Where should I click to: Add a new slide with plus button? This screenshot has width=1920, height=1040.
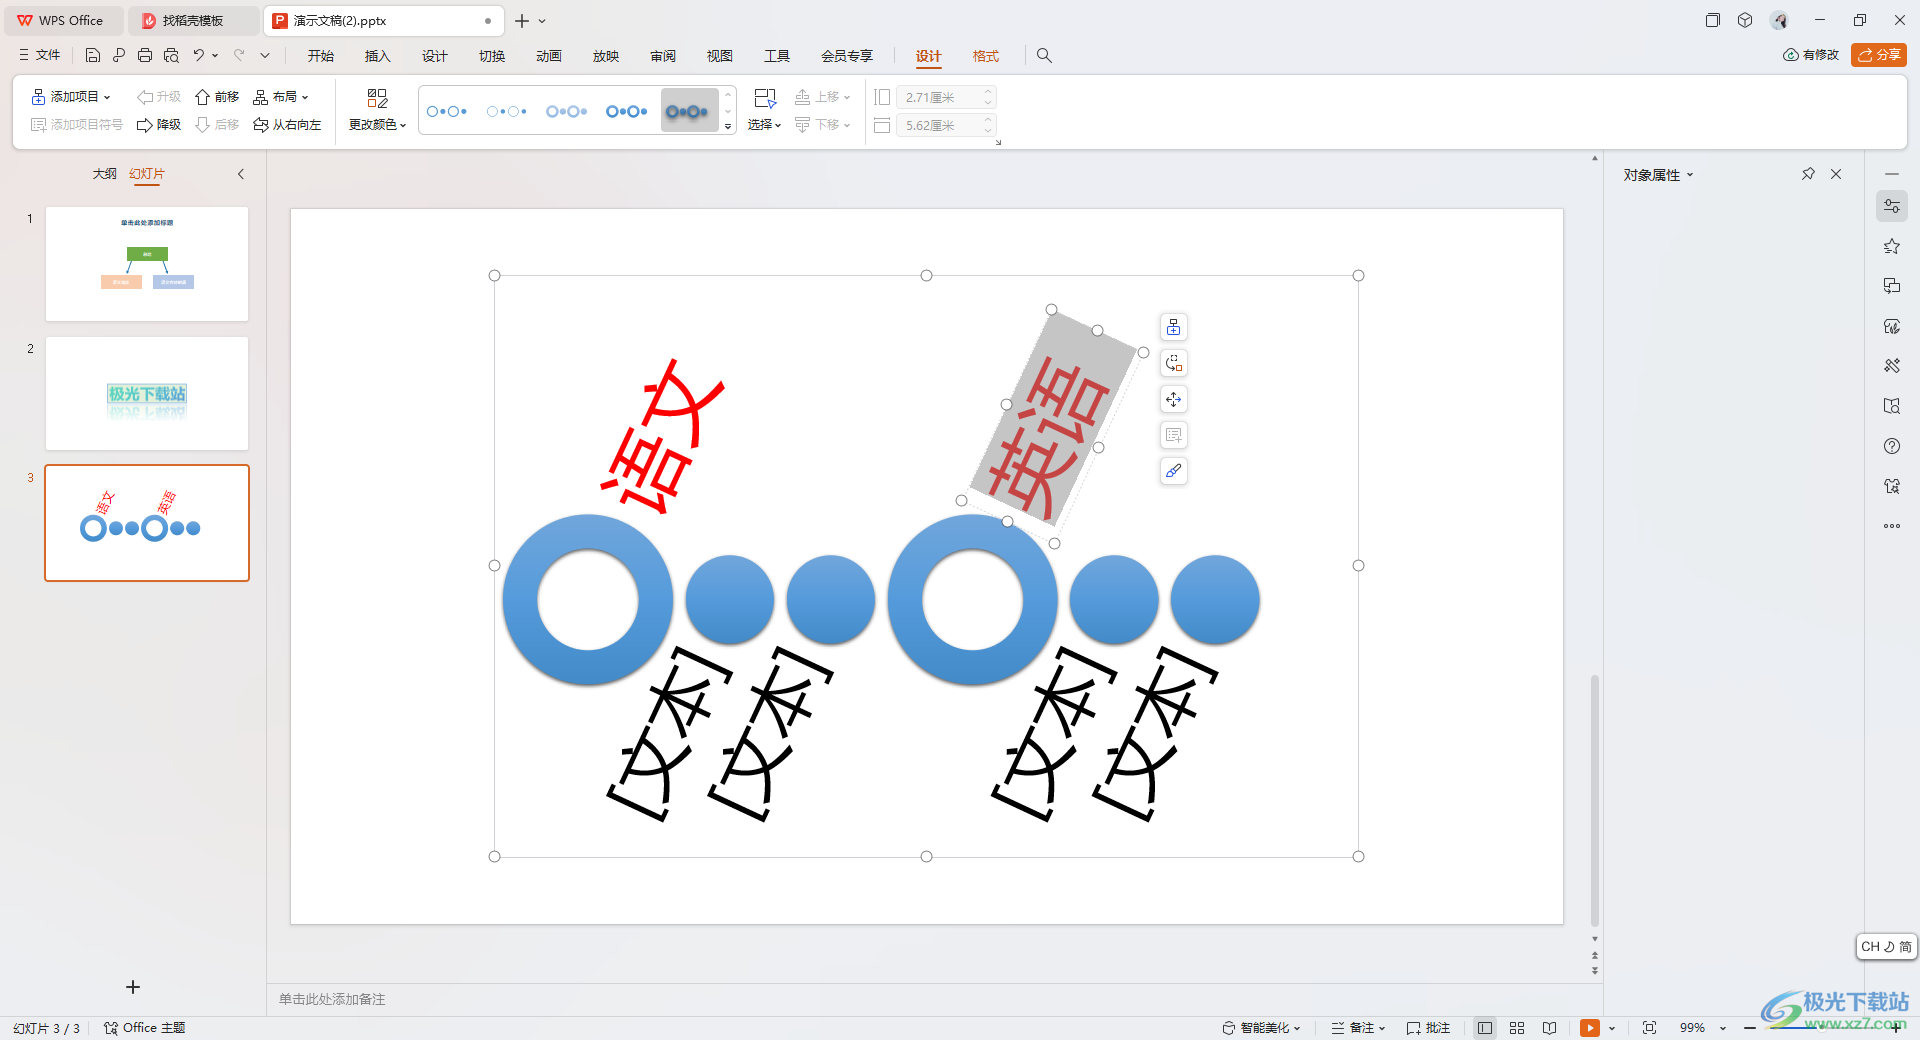tap(133, 987)
